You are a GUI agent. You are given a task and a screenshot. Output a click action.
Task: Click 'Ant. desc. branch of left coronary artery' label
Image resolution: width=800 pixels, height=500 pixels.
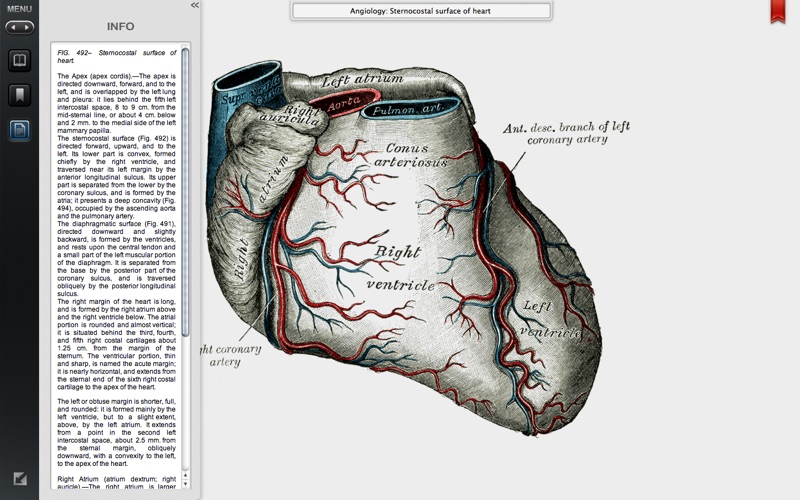tap(566, 133)
